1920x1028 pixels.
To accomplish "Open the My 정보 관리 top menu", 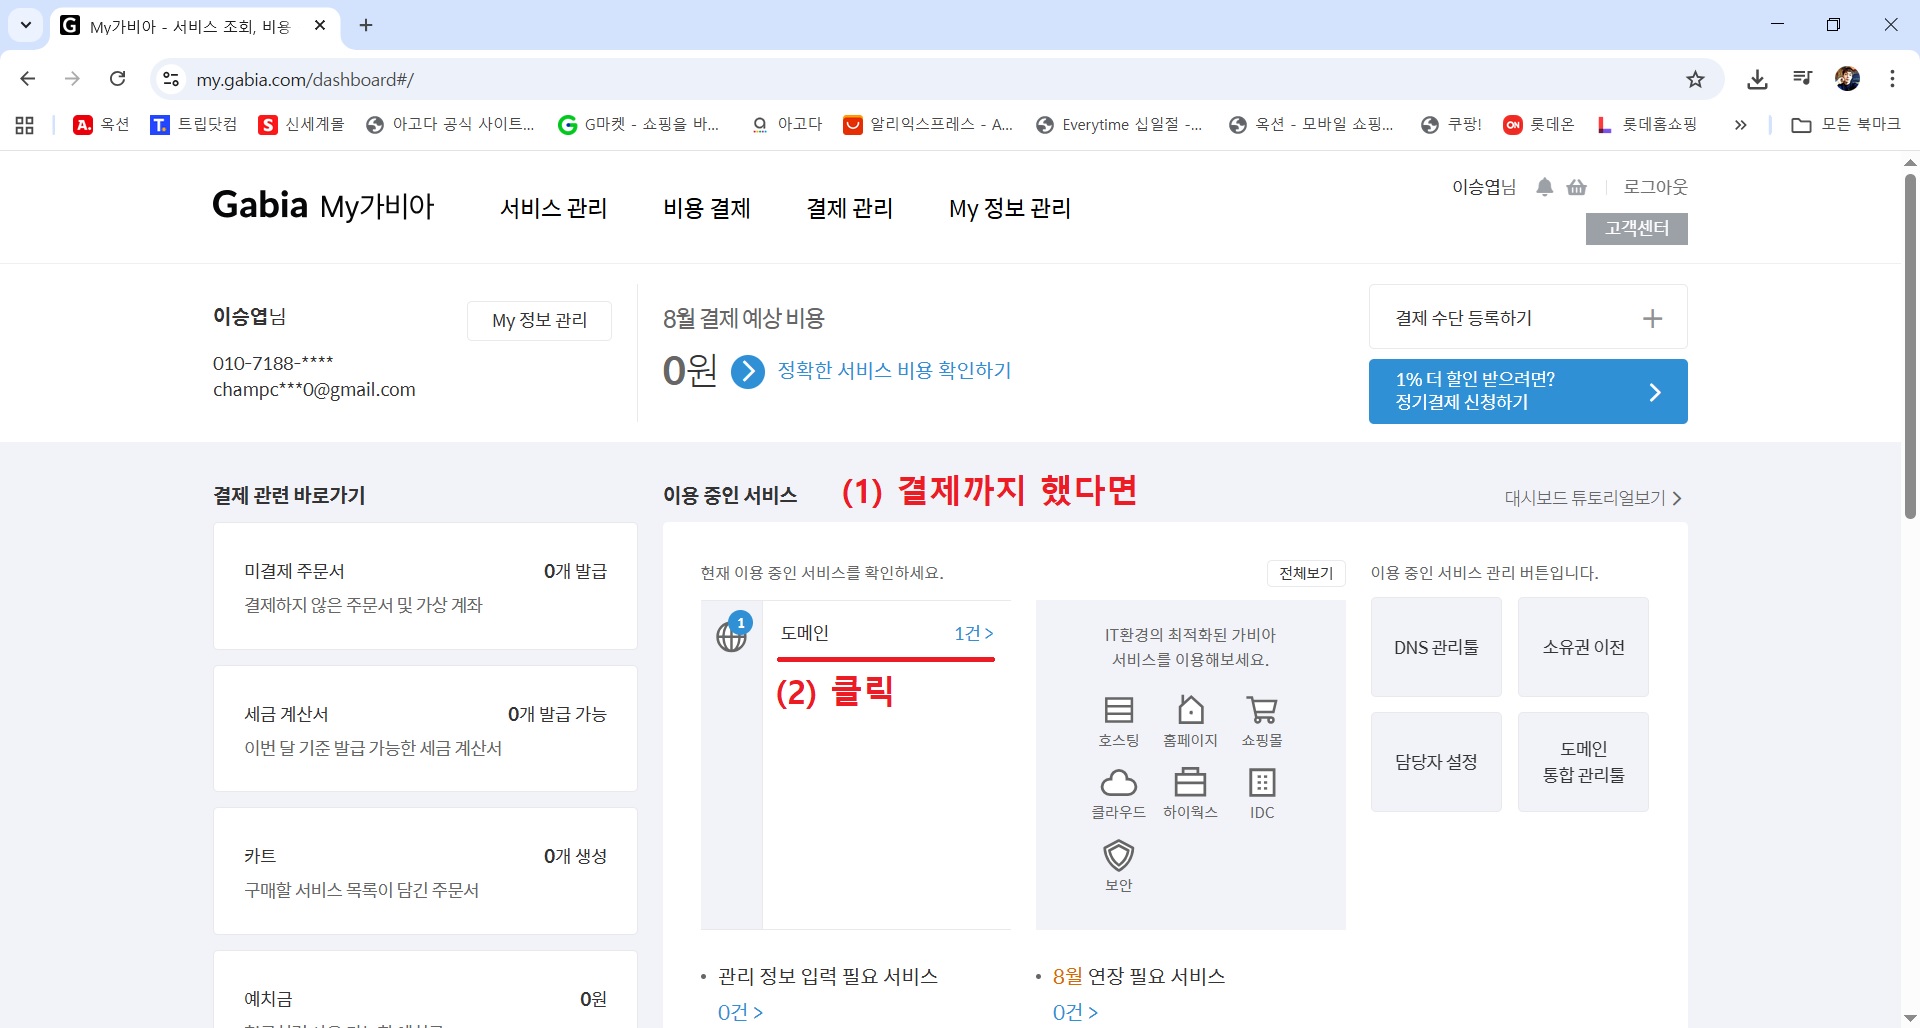I will click(1010, 208).
